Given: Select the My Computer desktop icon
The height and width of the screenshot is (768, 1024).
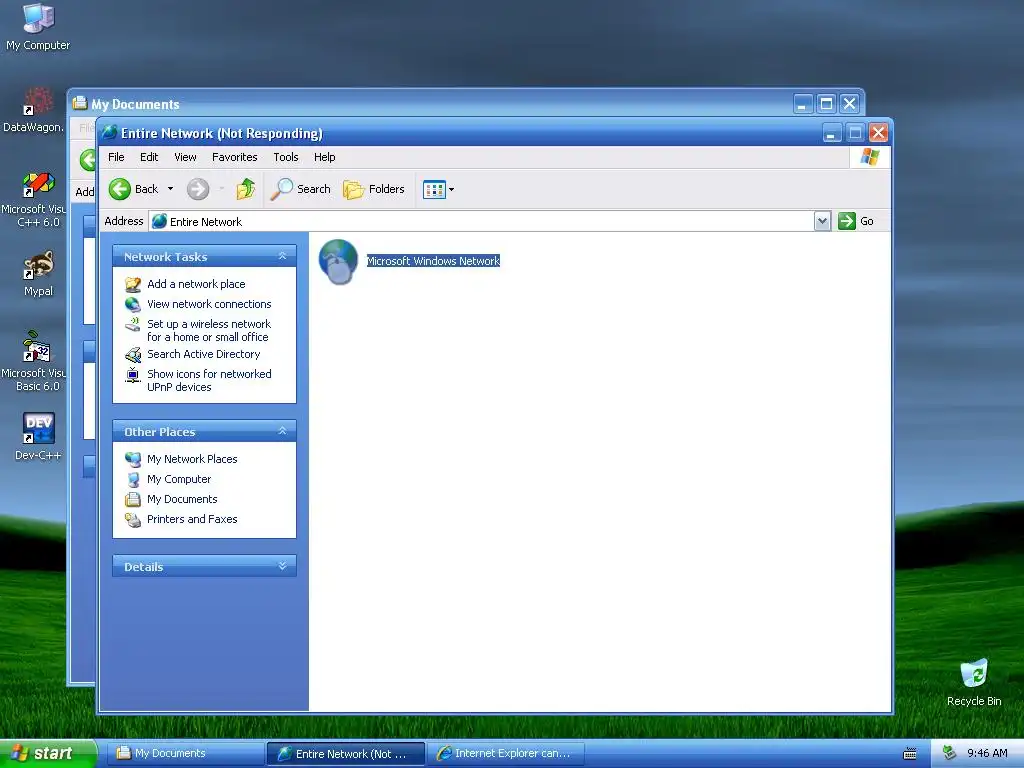Looking at the screenshot, I should [38, 18].
